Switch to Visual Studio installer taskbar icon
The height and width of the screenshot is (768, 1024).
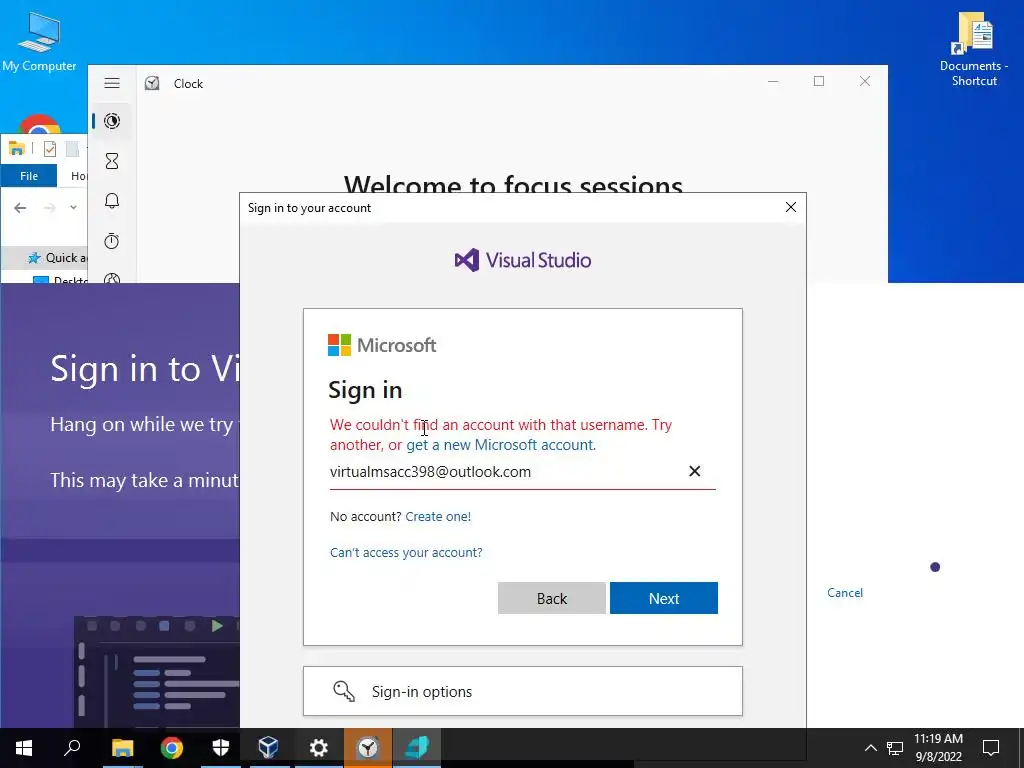pos(417,748)
